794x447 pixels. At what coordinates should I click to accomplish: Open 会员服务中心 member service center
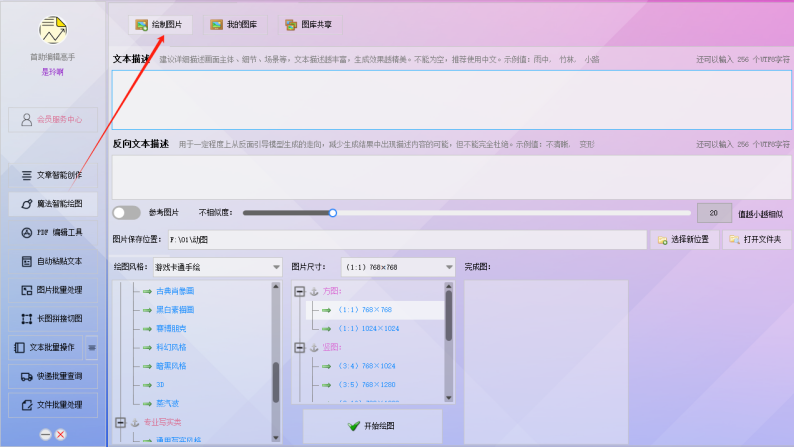53,119
